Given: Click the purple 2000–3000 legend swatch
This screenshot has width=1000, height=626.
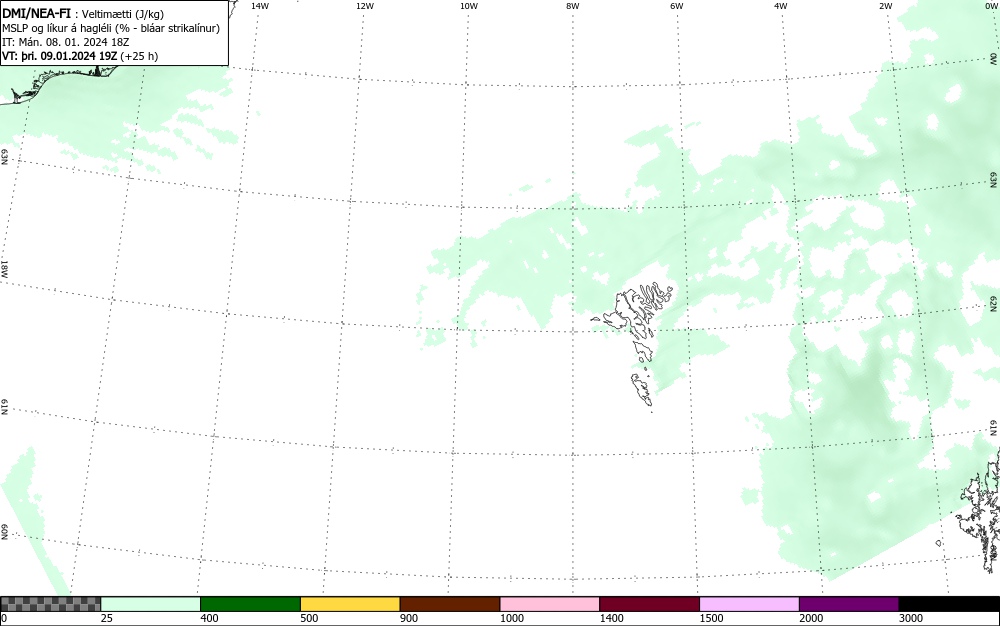Looking at the screenshot, I should pyautogui.click(x=849, y=604).
